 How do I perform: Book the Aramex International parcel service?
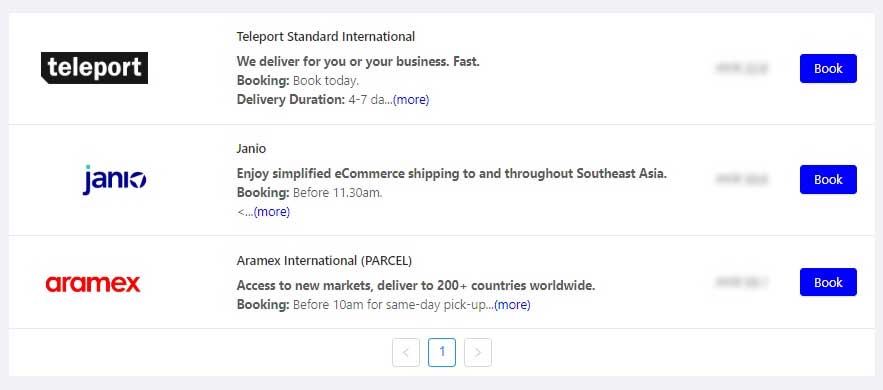pos(828,282)
